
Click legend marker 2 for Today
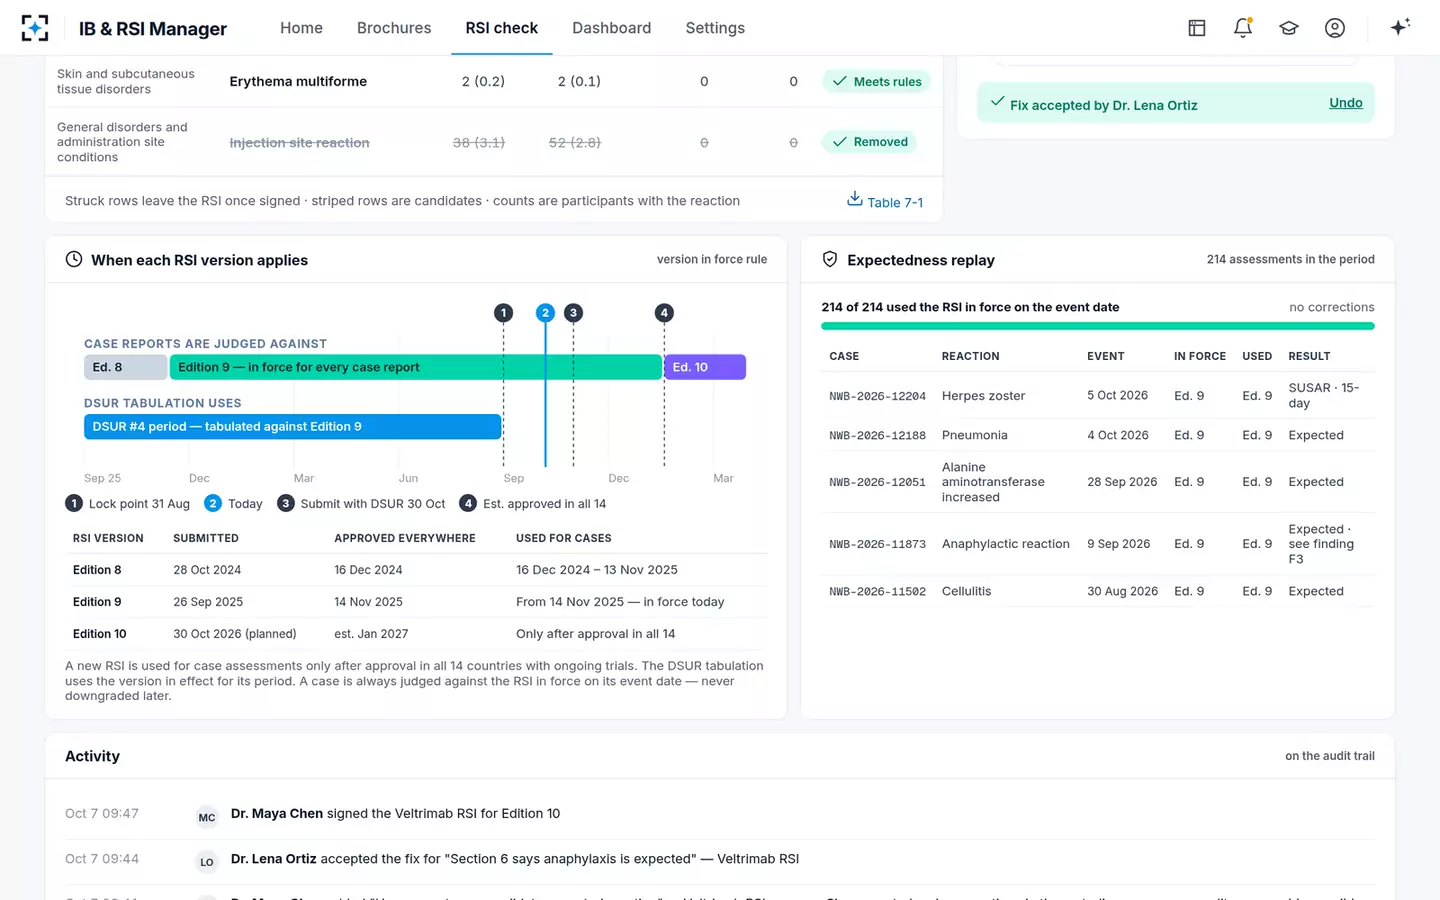[213, 503]
